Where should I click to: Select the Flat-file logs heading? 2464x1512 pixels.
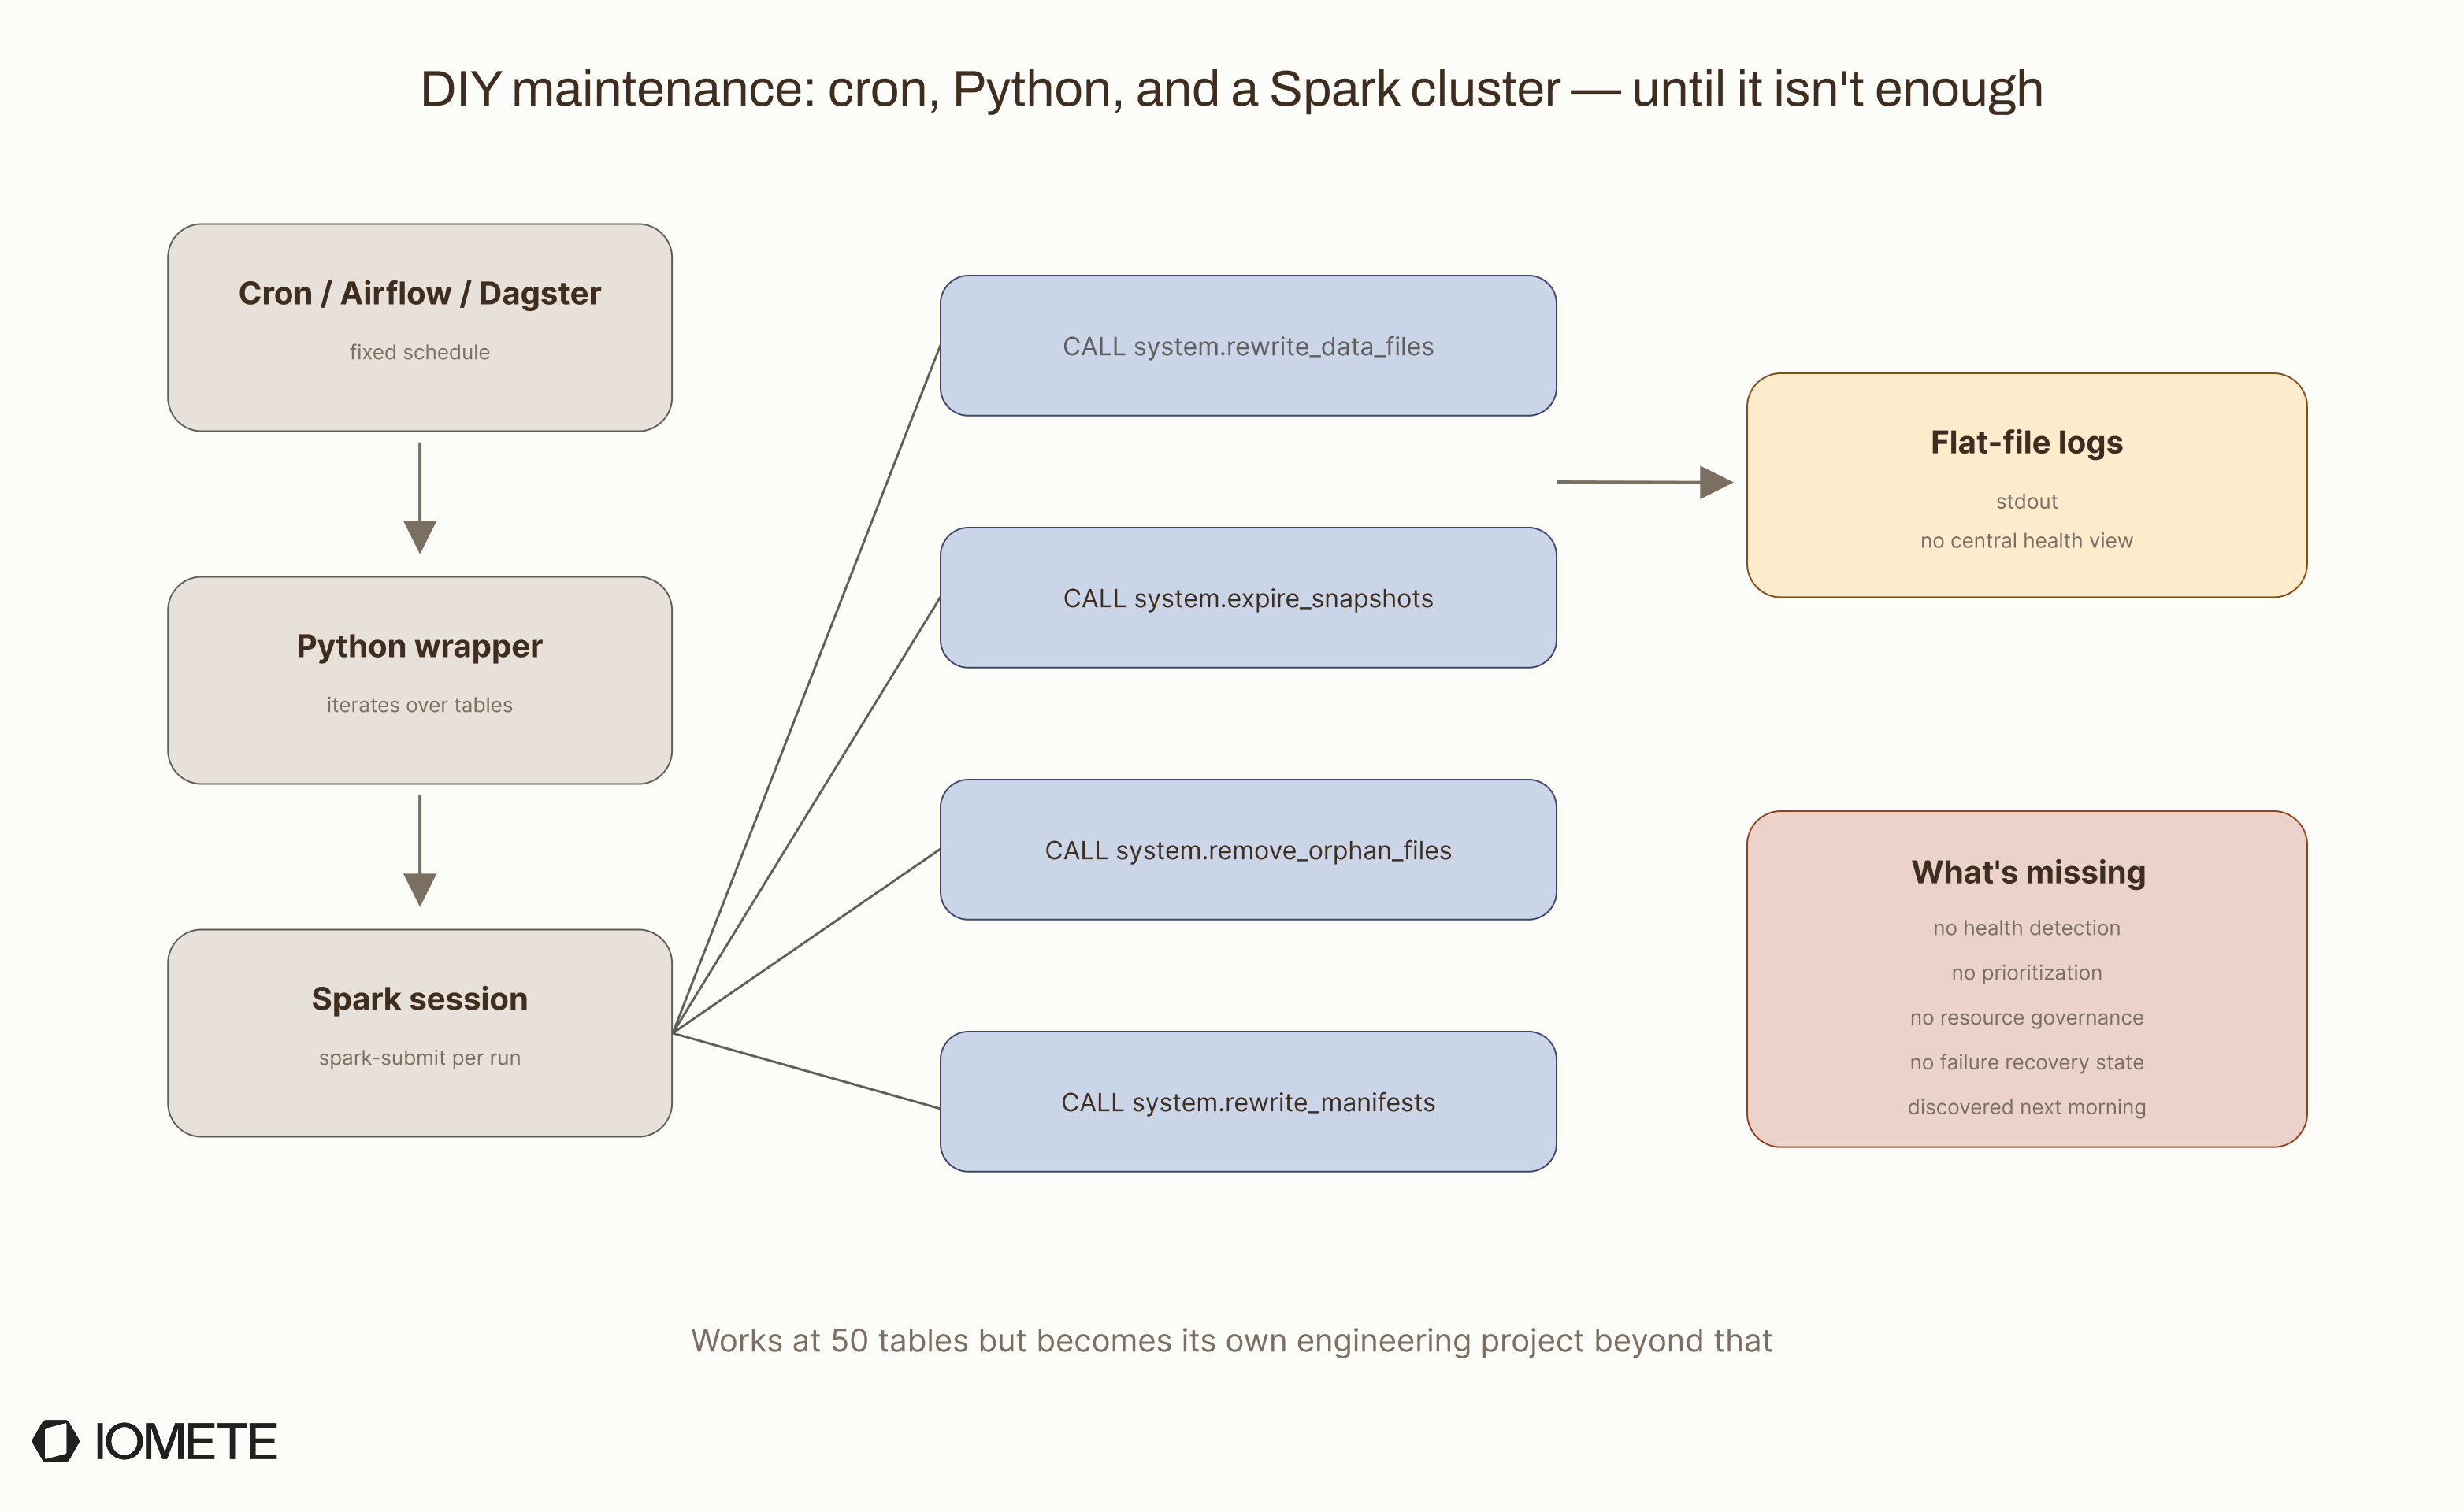pos(2027,442)
